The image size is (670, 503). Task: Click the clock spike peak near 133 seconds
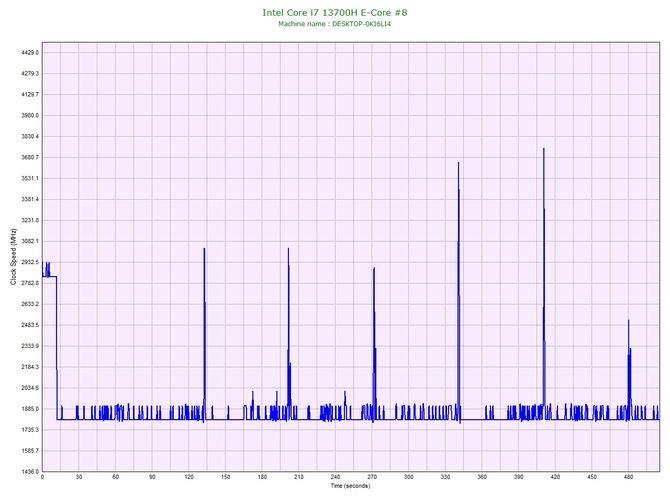(204, 249)
